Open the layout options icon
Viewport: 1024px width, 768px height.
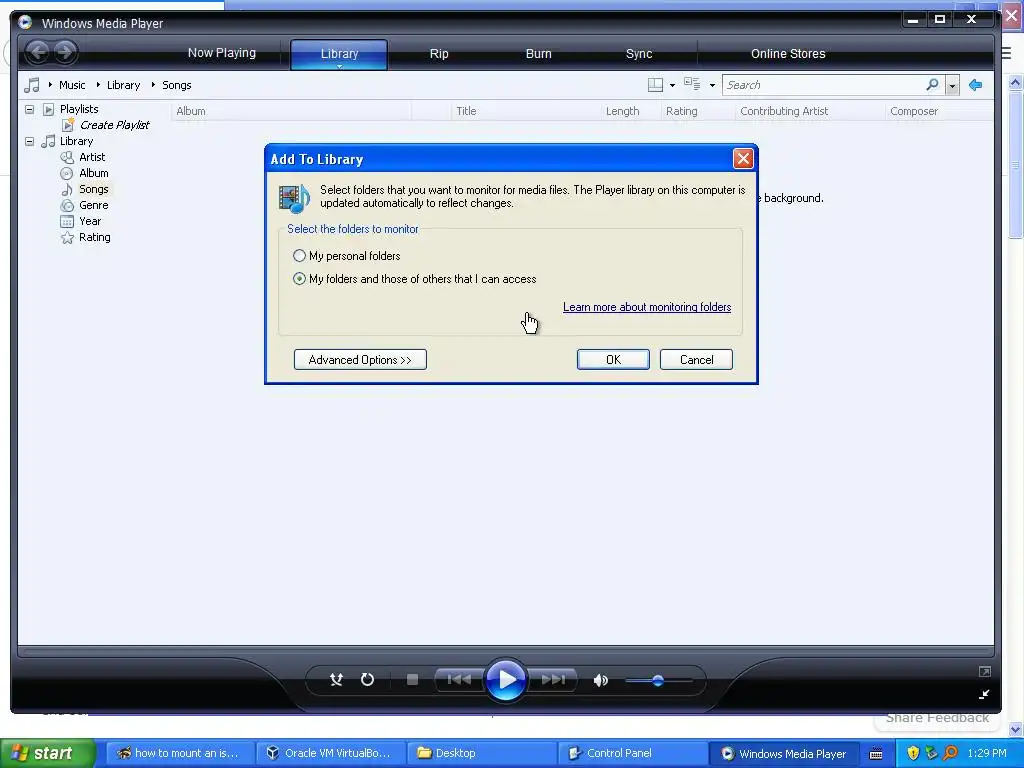click(x=655, y=85)
